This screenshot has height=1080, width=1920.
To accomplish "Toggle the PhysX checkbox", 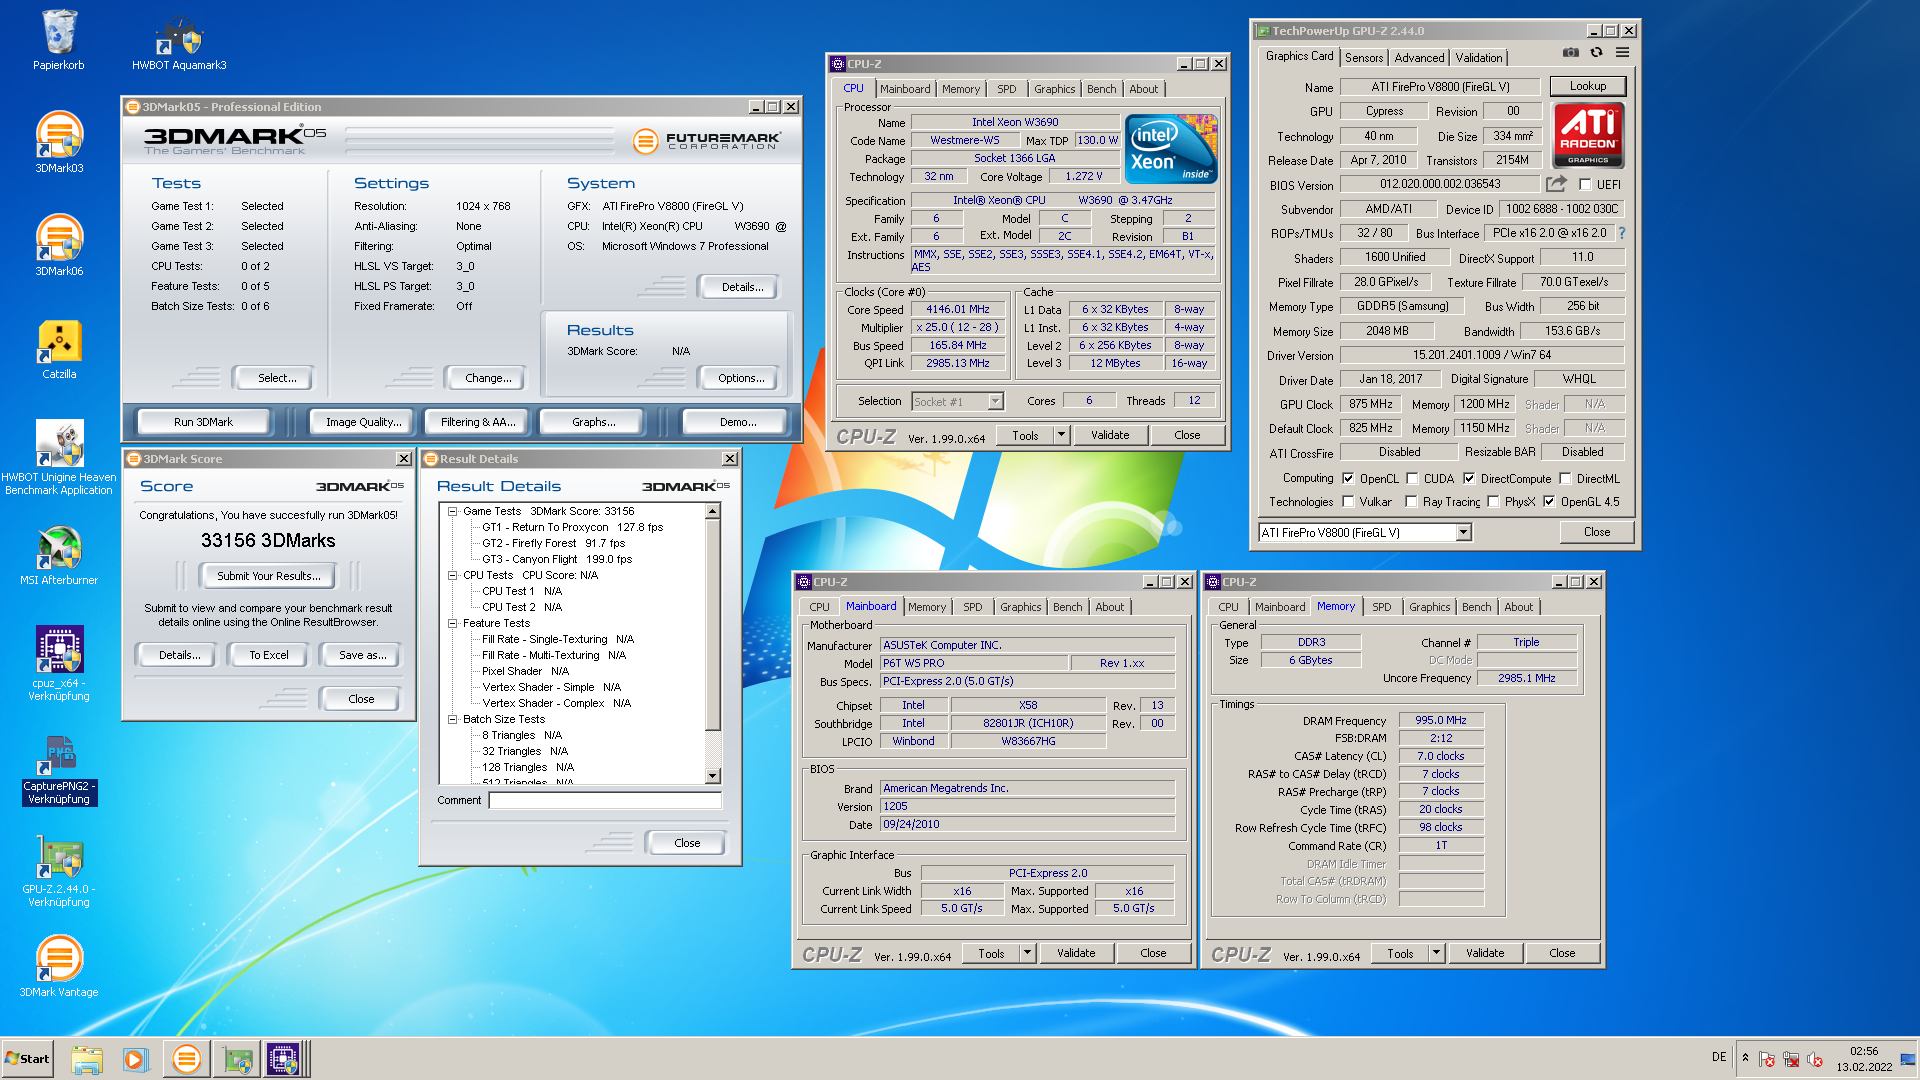I will tap(1493, 502).
